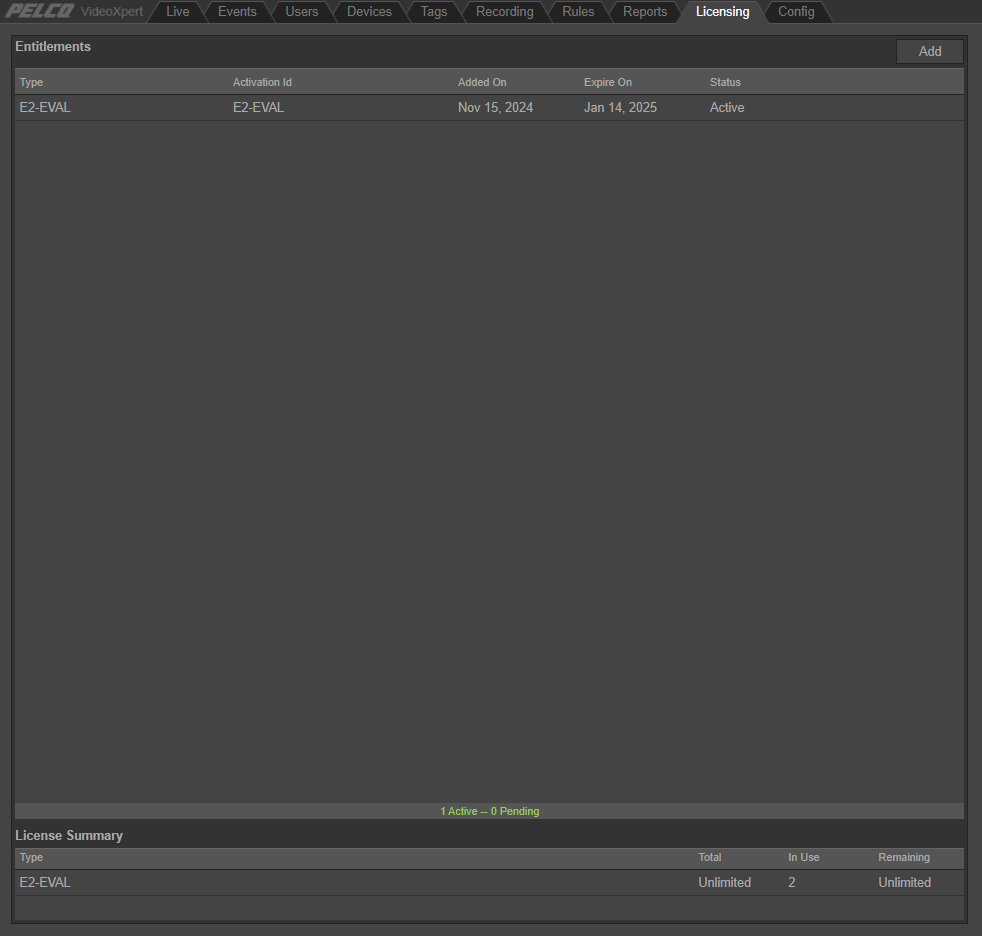Select the Config tab
982x936 pixels.
click(795, 11)
